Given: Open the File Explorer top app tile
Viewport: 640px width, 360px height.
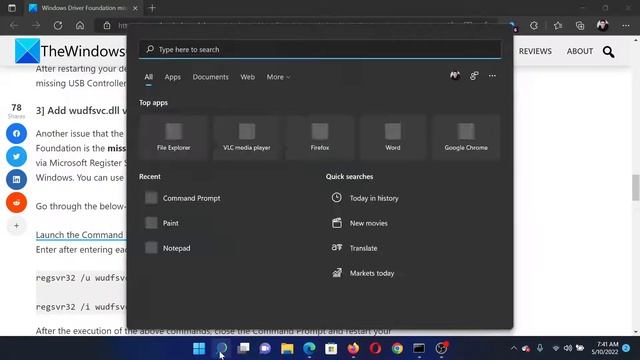Looking at the screenshot, I should 173,137.
